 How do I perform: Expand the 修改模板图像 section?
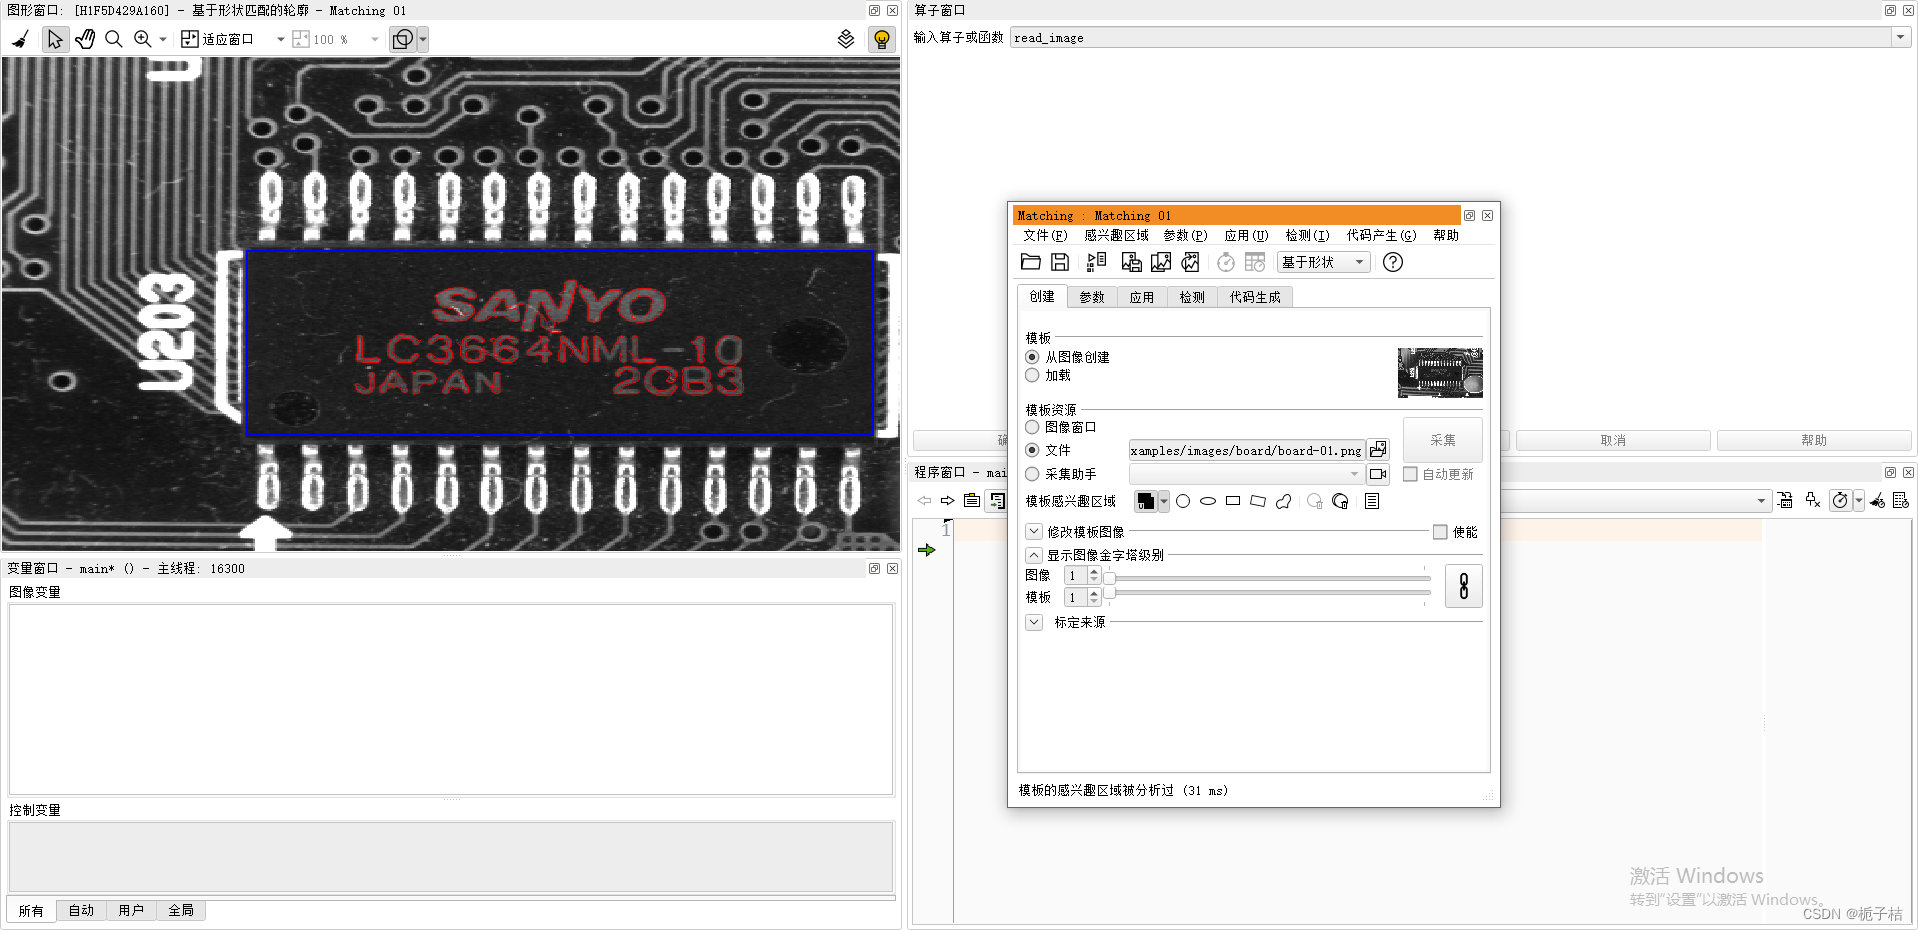pyautogui.click(x=1035, y=532)
